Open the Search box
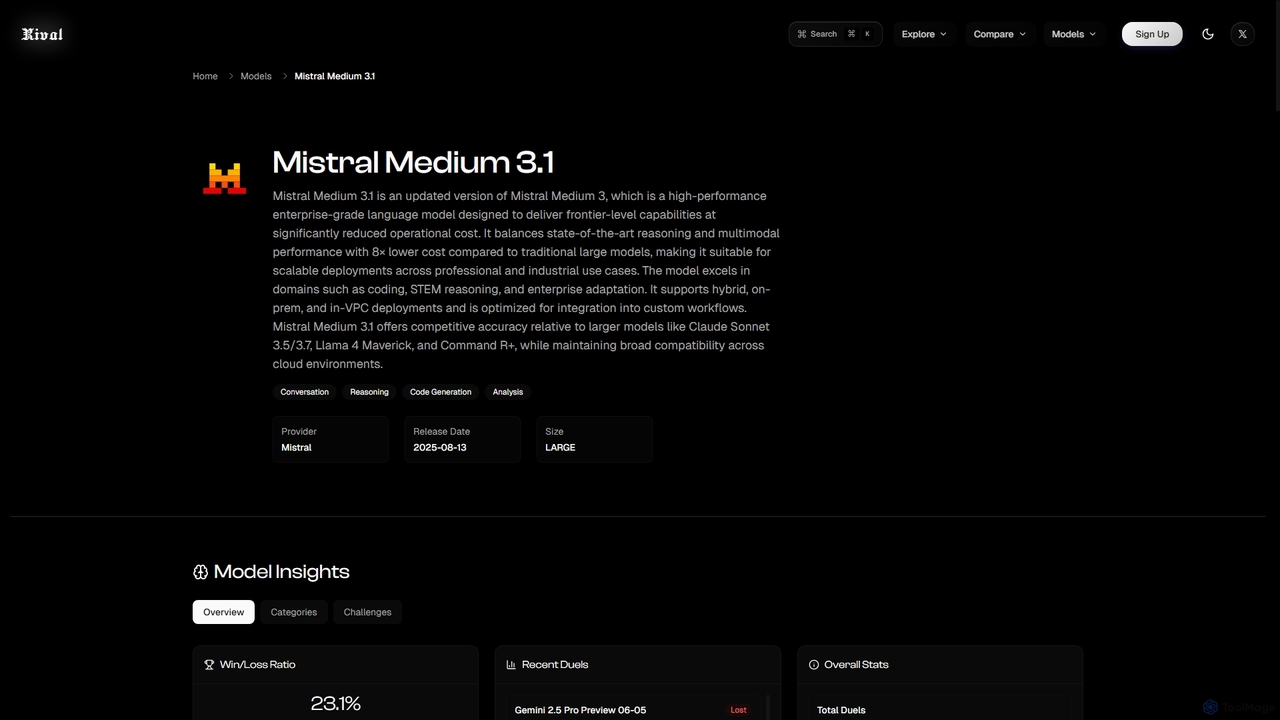 (x=835, y=34)
